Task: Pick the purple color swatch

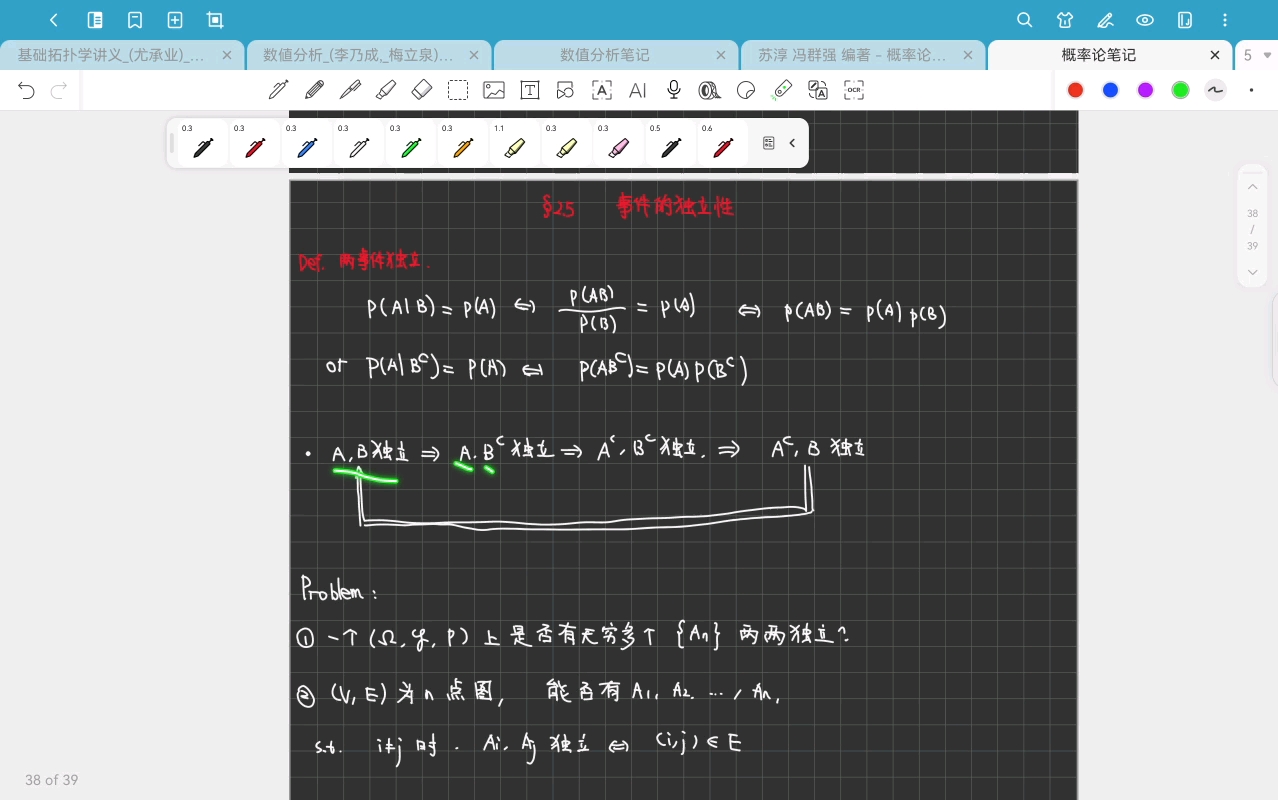Action: [1145, 90]
